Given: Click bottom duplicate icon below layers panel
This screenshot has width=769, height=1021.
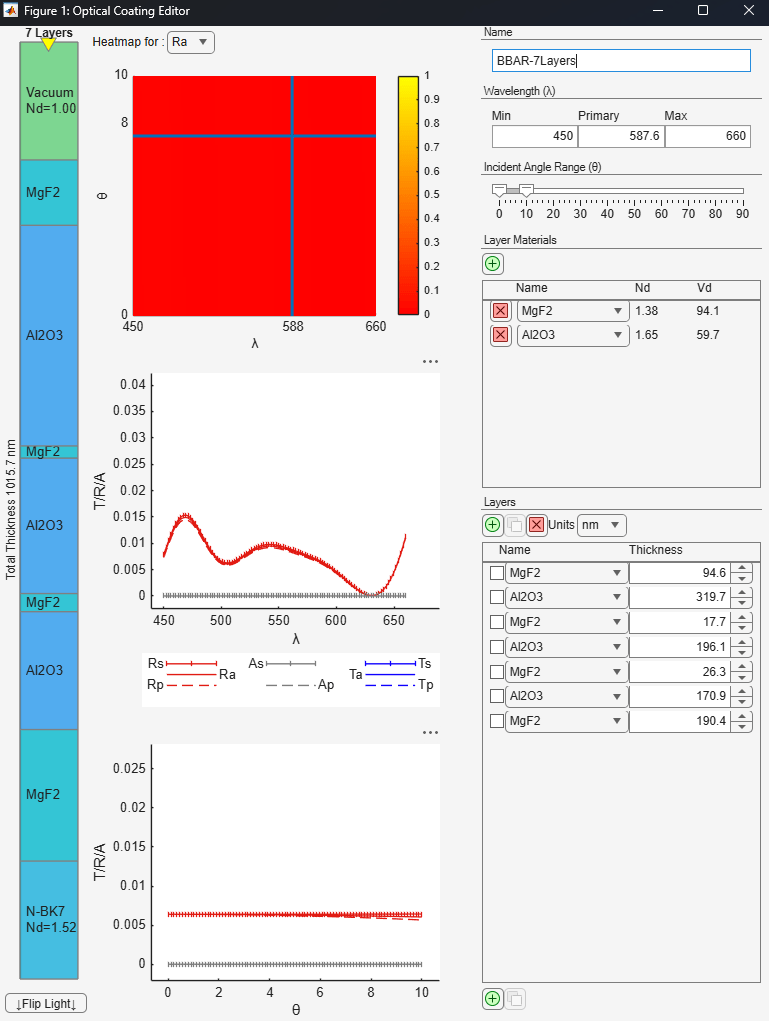Looking at the screenshot, I should [514, 998].
